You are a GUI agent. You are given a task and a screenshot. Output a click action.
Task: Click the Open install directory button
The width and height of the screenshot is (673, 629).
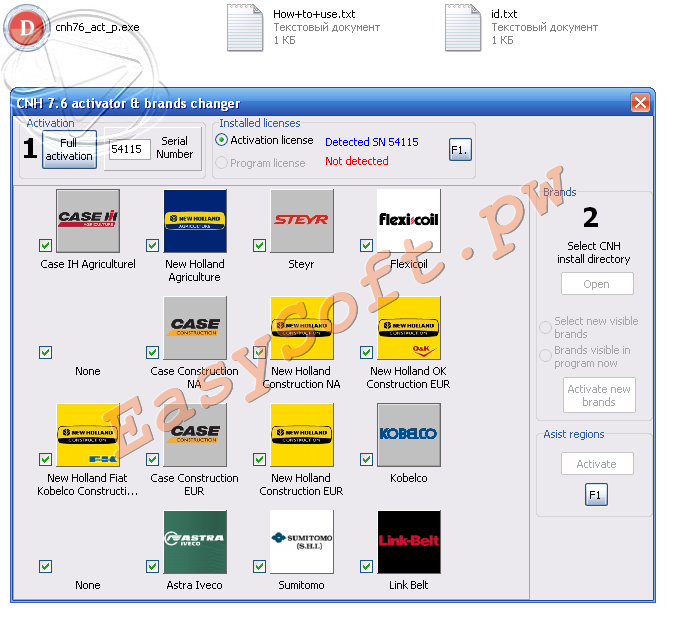tap(597, 284)
